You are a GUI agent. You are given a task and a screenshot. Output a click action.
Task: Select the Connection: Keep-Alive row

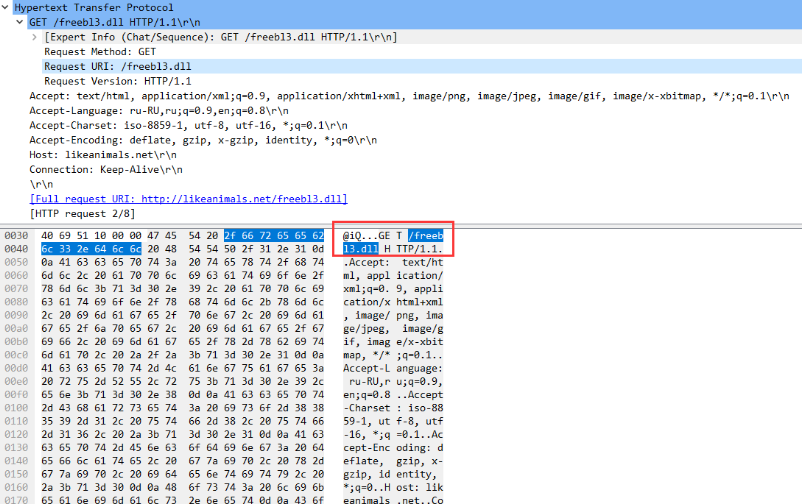click(x=106, y=169)
